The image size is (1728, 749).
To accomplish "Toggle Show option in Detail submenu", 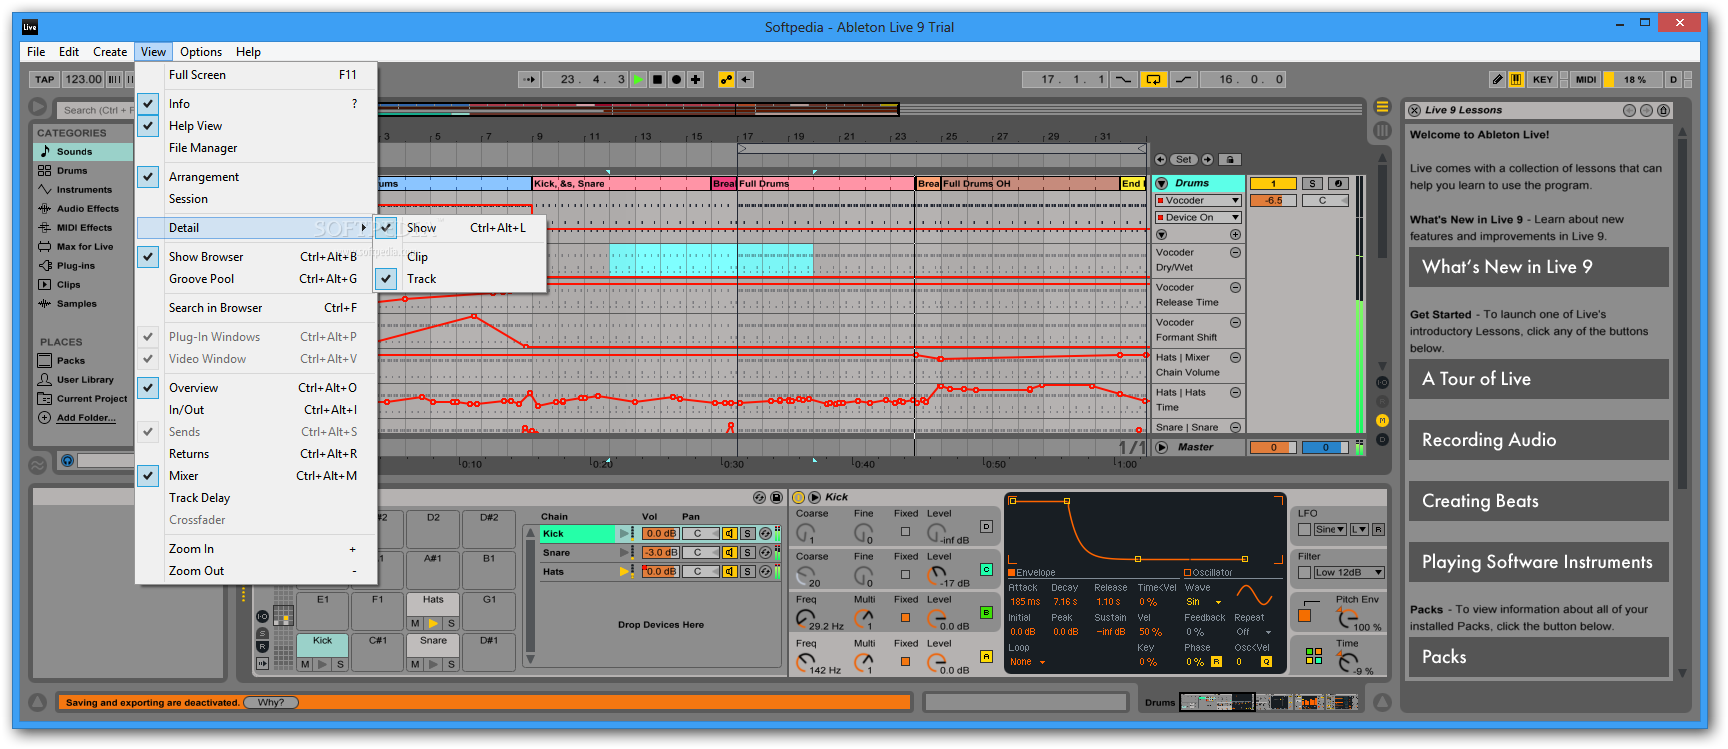I will tap(386, 228).
